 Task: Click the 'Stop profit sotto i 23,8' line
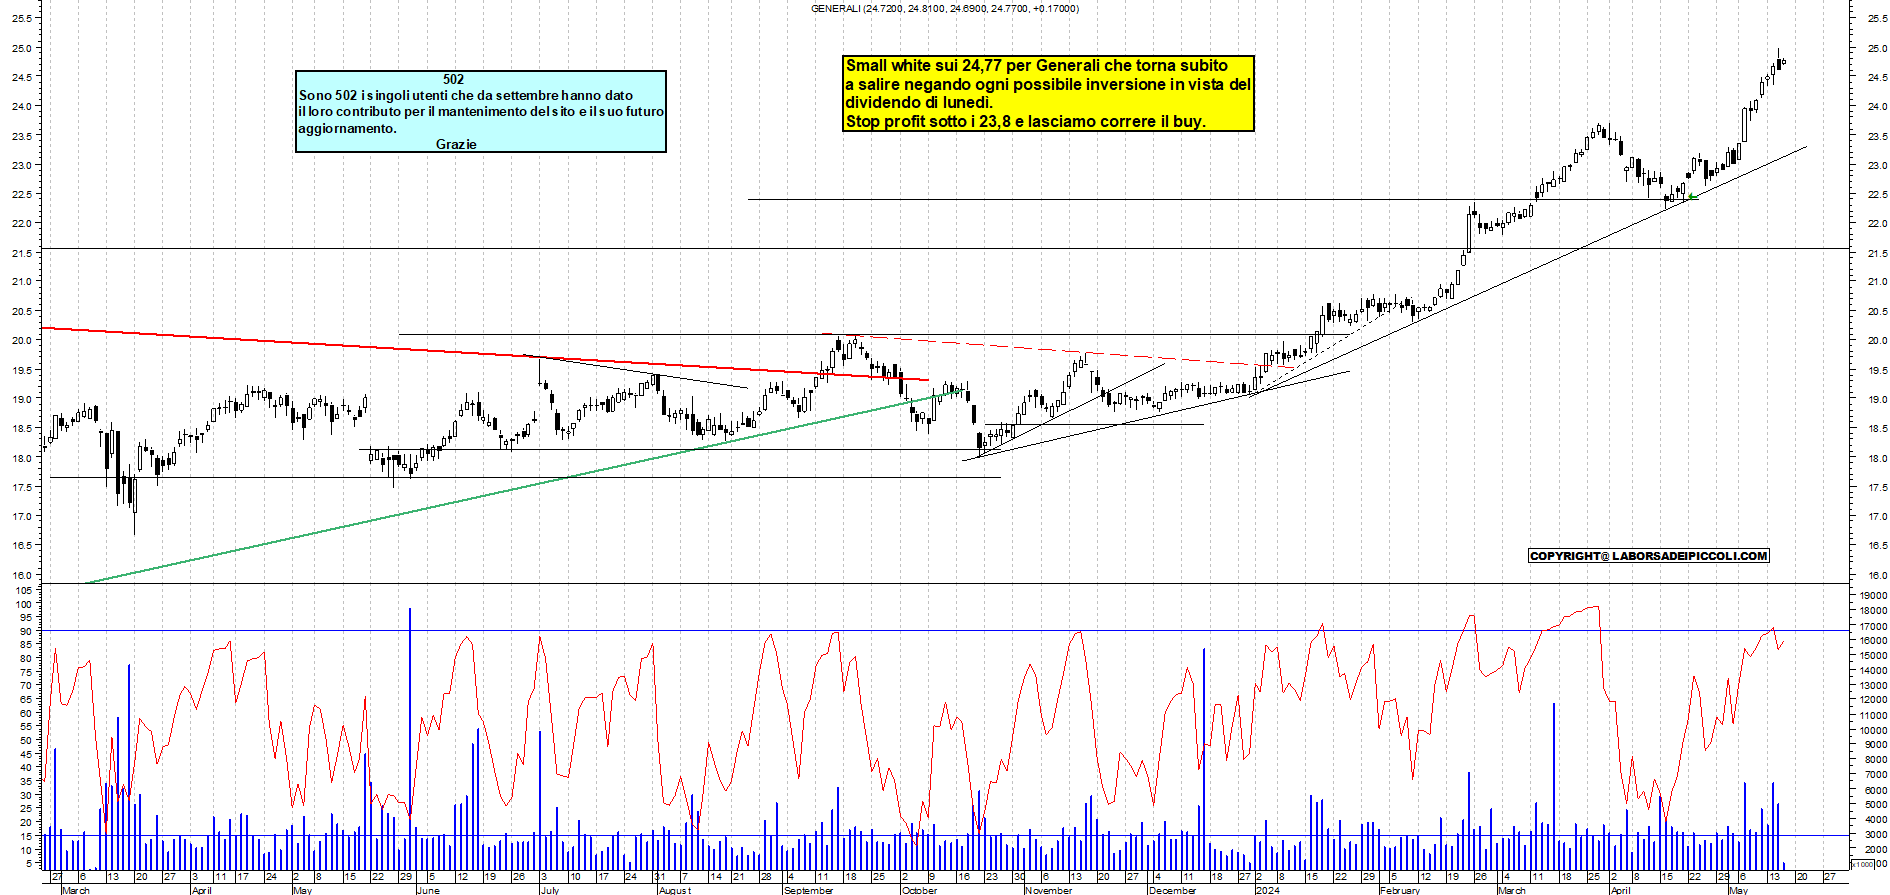pyautogui.click(x=1025, y=122)
